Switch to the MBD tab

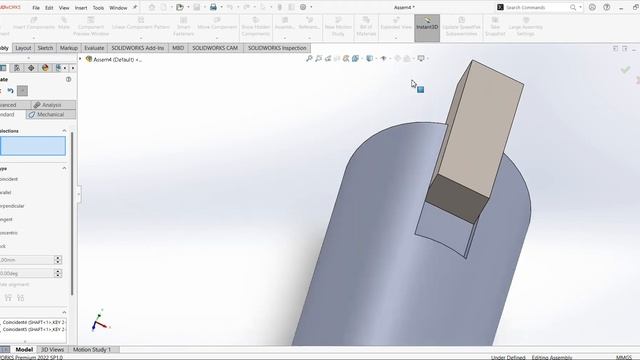tap(178, 48)
